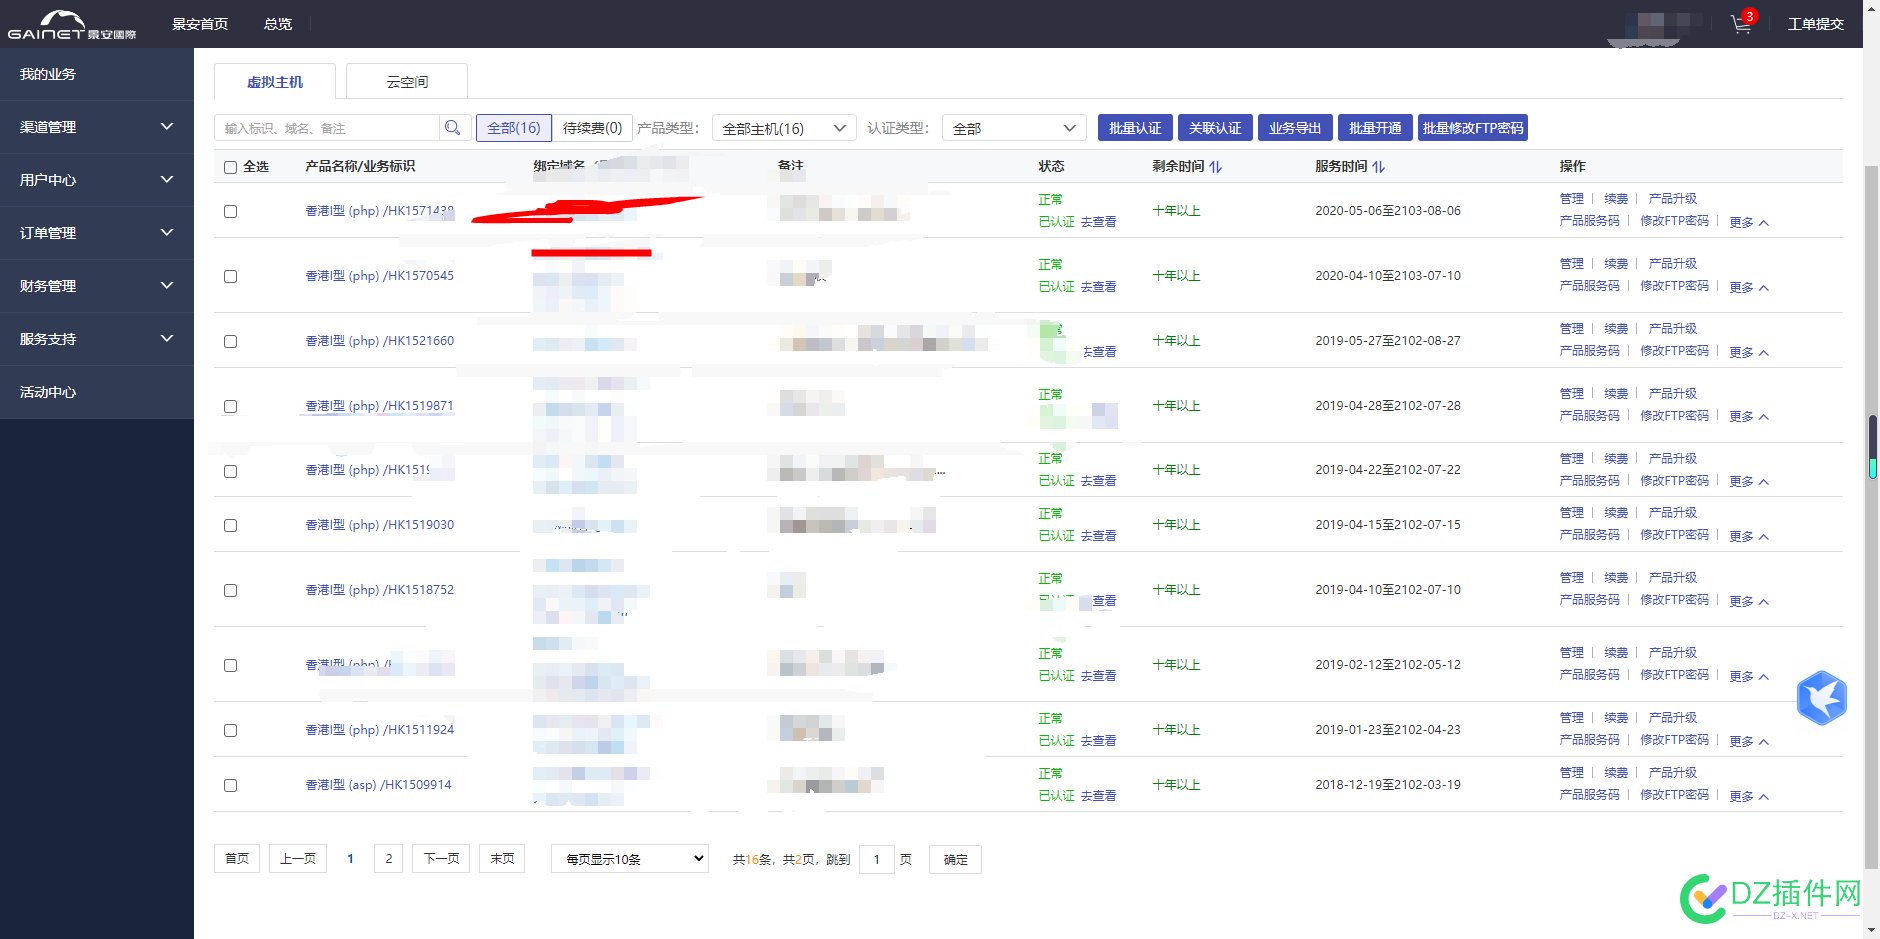Select the 待续费(0) filter
The width and height of the screenshot is (1880, 939).
point(592,128)
